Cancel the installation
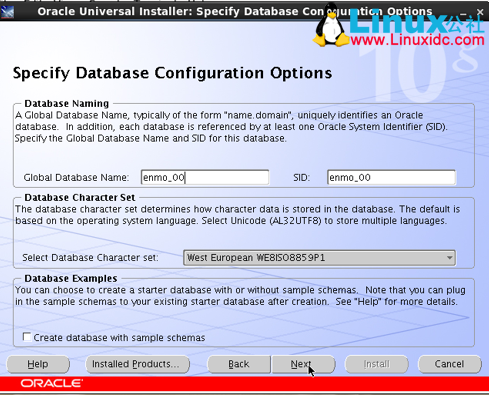Image resolution: width=489 pixels, height=395 pixels. 450,364
